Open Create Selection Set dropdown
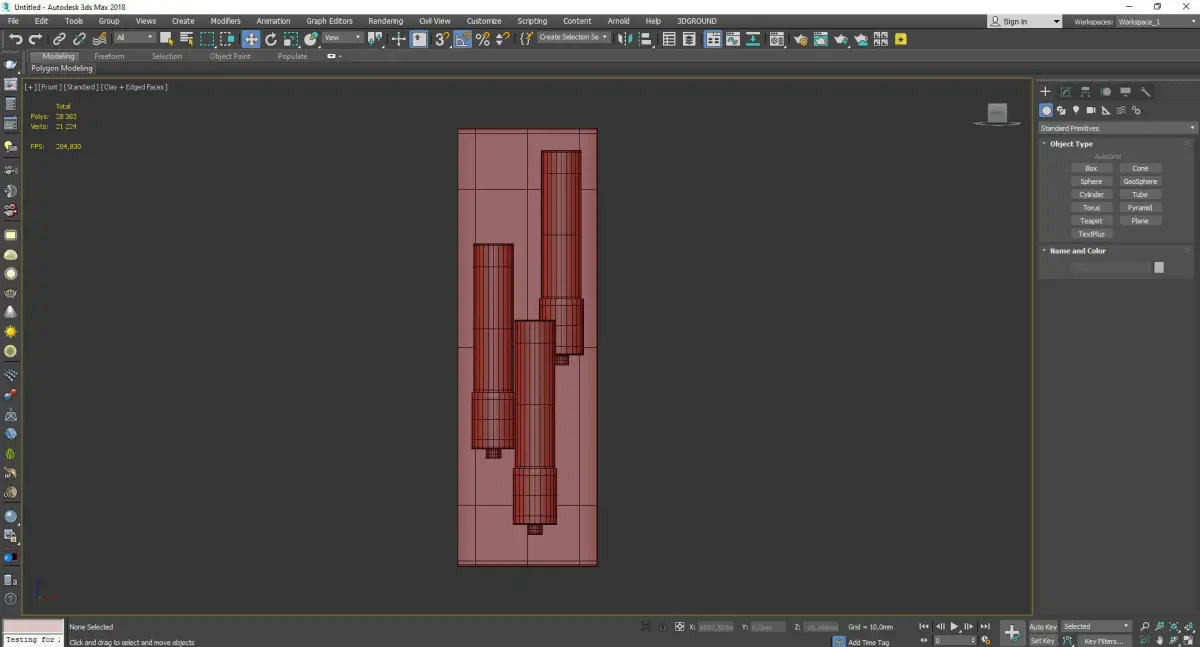The width and height of the screenshot is (1200, 647). pyautogui.click(x=573, y=38)
